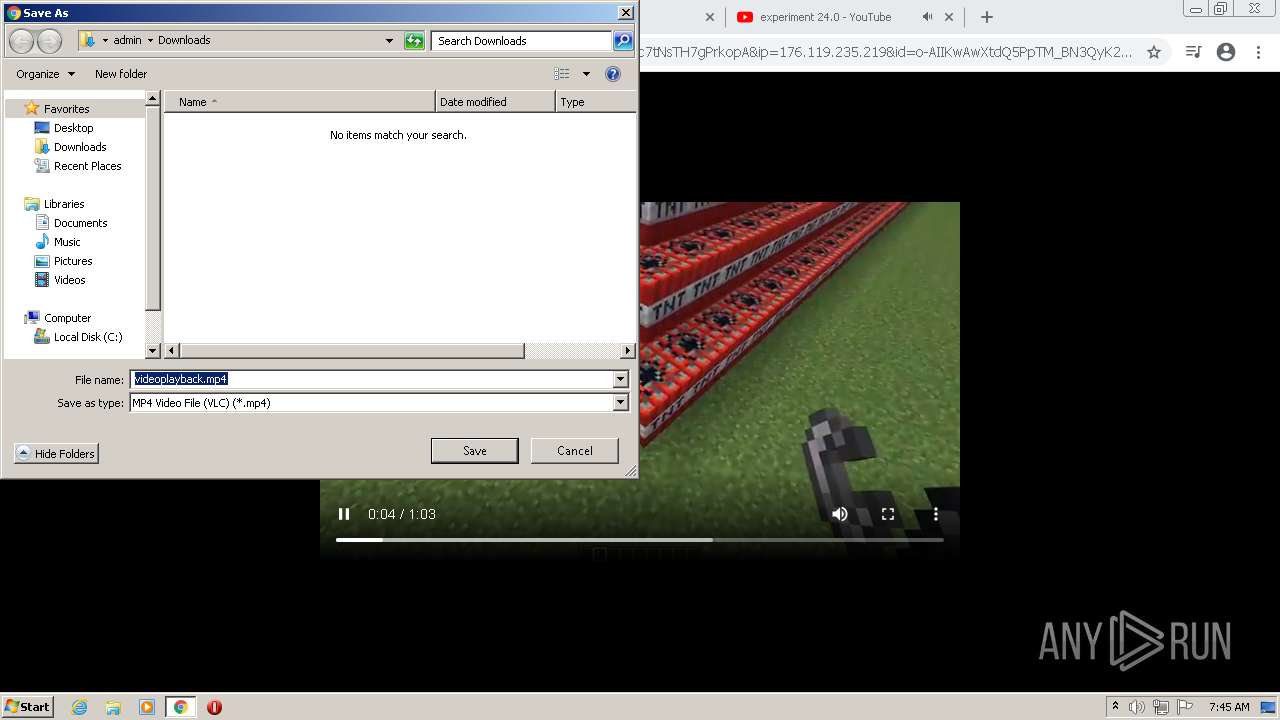Open Downloads in the navigation pane
Screen dimensions: 1280x720
click(x=80, y=147)
